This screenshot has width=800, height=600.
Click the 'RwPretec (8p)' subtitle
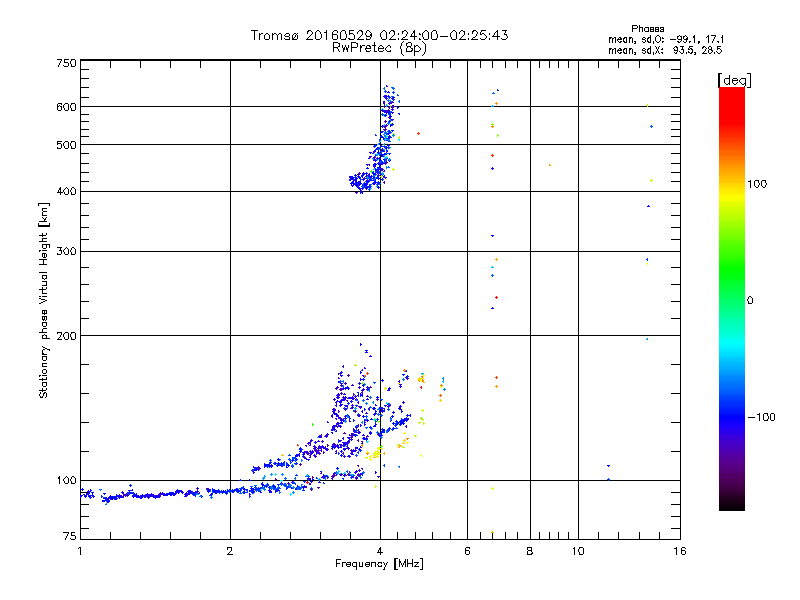coord(379,48)
